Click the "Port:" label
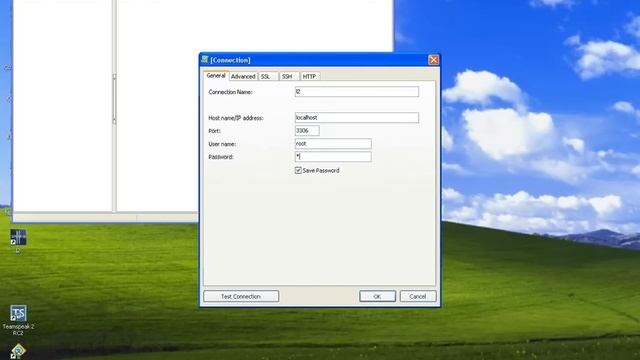The height and width of the screenshot is (360, 640). click(214, 131)
